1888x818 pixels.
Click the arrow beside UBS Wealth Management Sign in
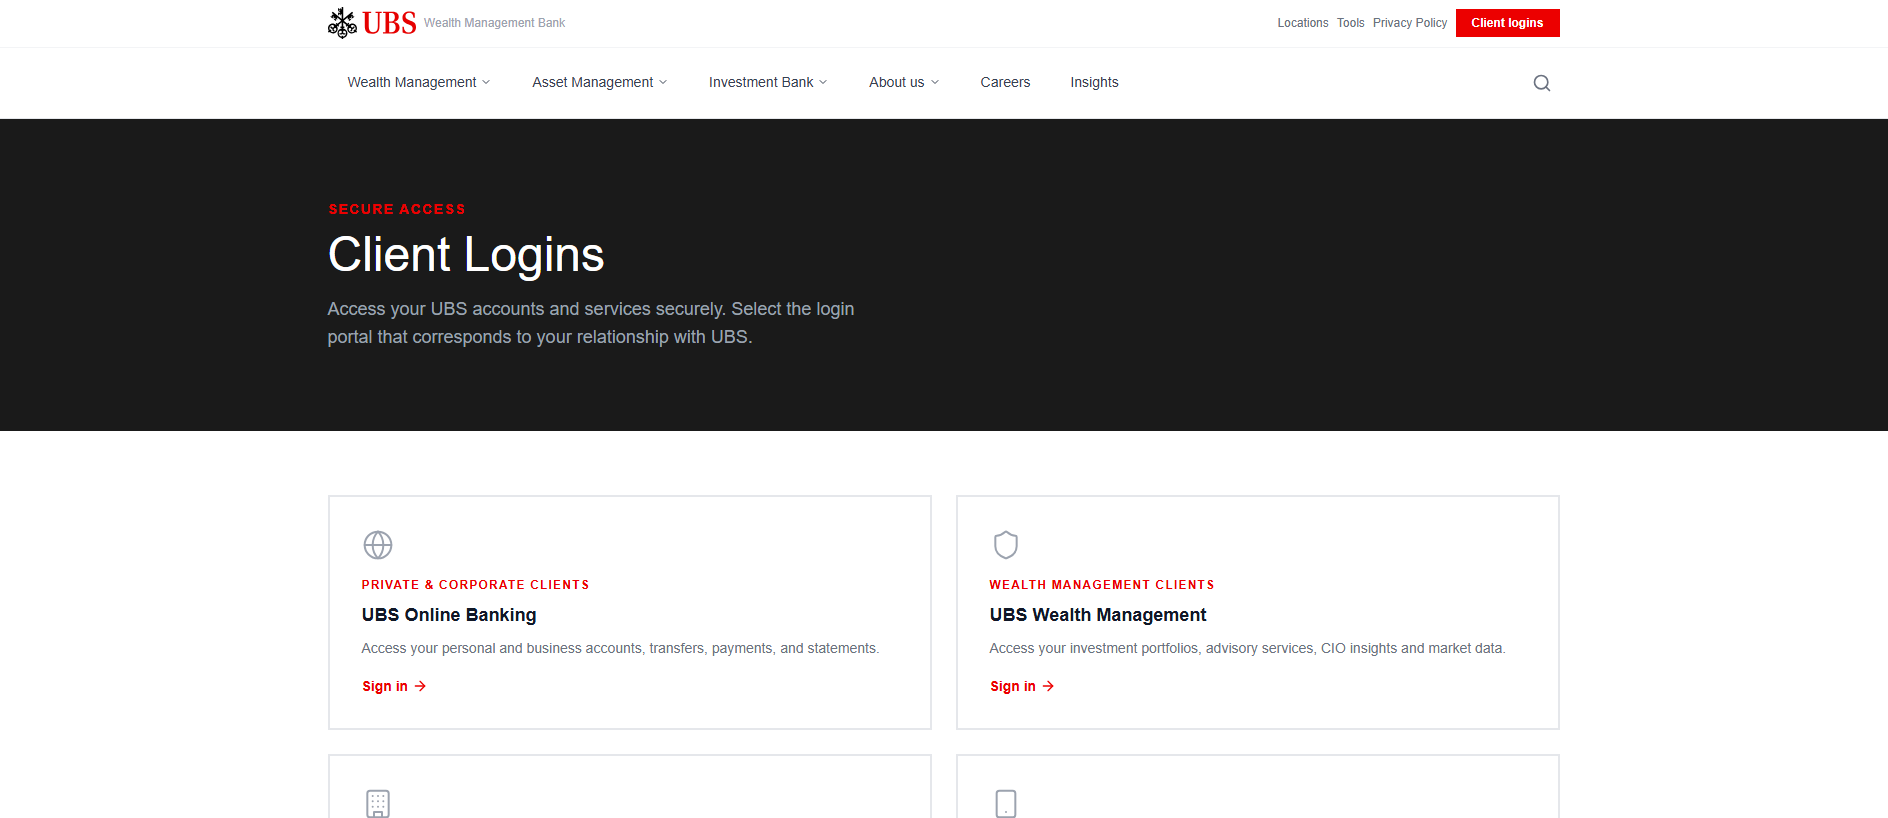[1048, 686]
